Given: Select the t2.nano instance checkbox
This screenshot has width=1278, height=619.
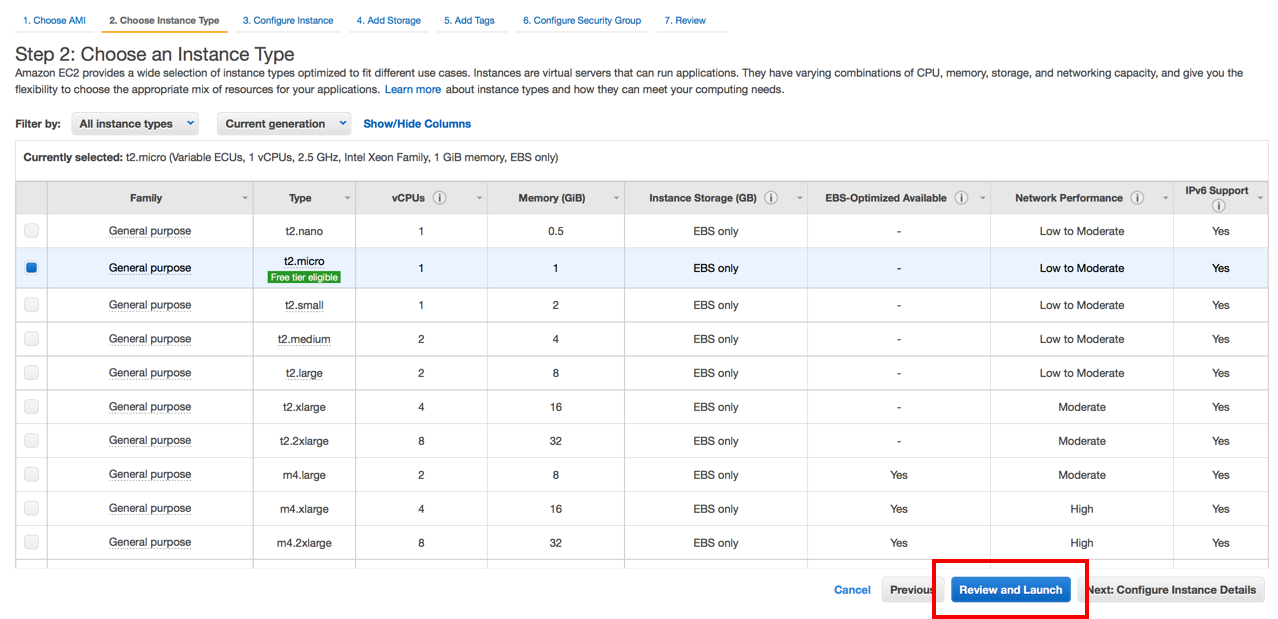Looking at the screenshot, I should [32, 231].
